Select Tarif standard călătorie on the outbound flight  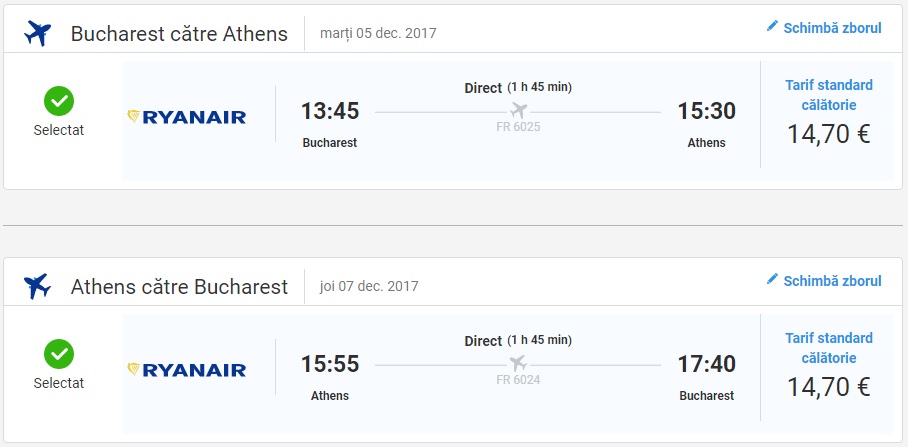coord(828,94)
